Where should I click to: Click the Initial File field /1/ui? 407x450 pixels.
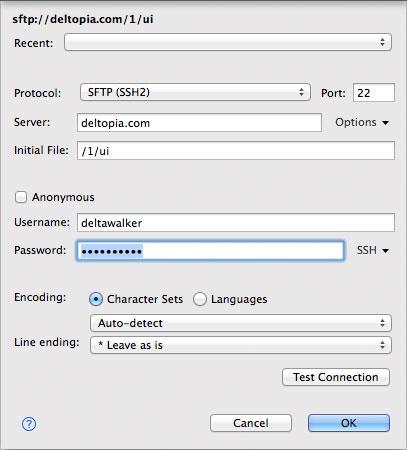pyautogui.click(x=236, y=151)
